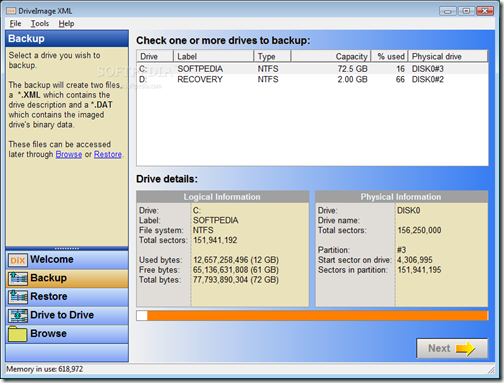Minimize the DriveImage XML window
The height and width of the screenshot is (383, 504).
pos(448,11)
